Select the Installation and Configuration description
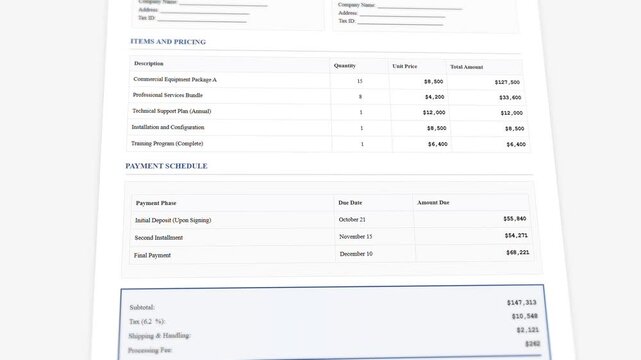The image size is (641, 360). [168, 127]
